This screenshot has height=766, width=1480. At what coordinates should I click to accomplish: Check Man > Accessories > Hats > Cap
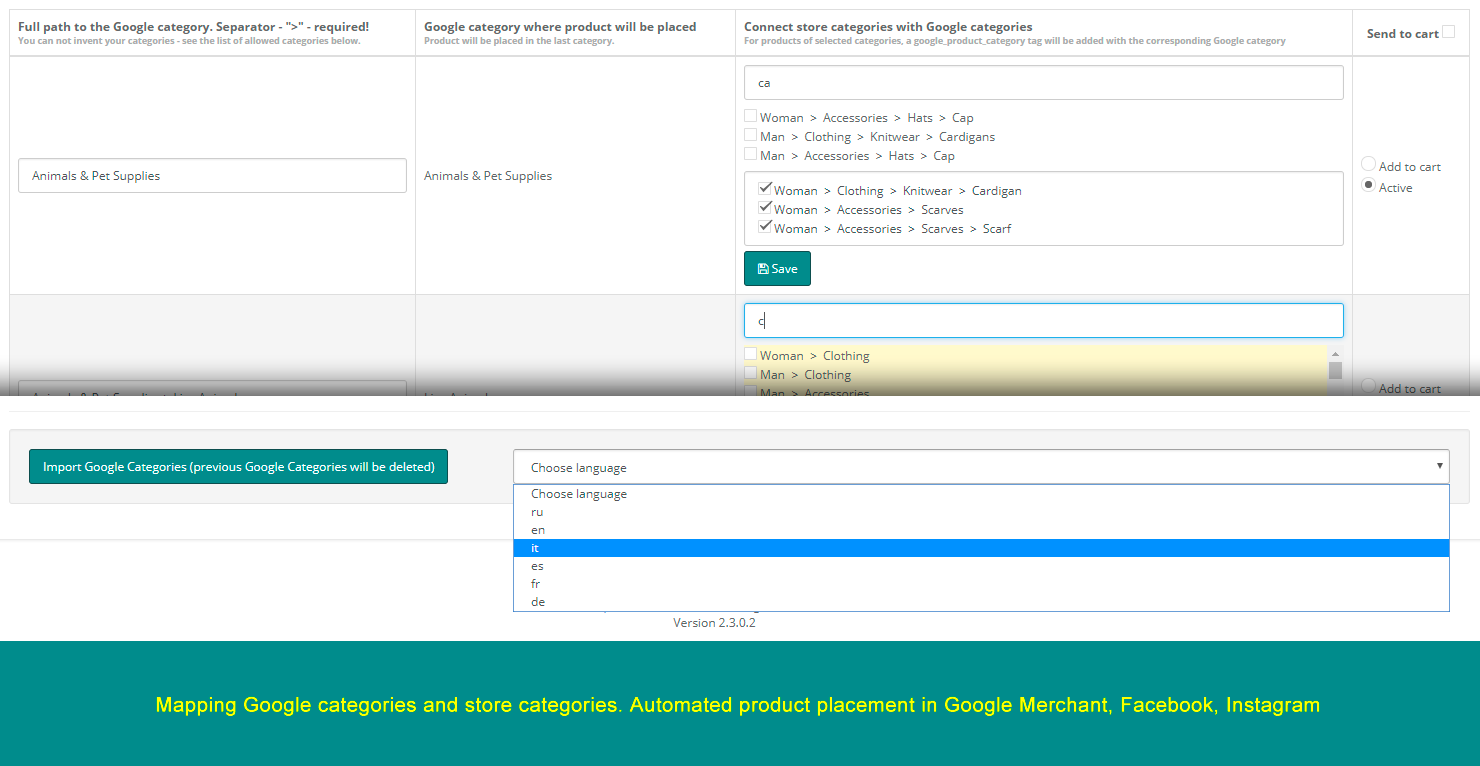click(751, 154)
